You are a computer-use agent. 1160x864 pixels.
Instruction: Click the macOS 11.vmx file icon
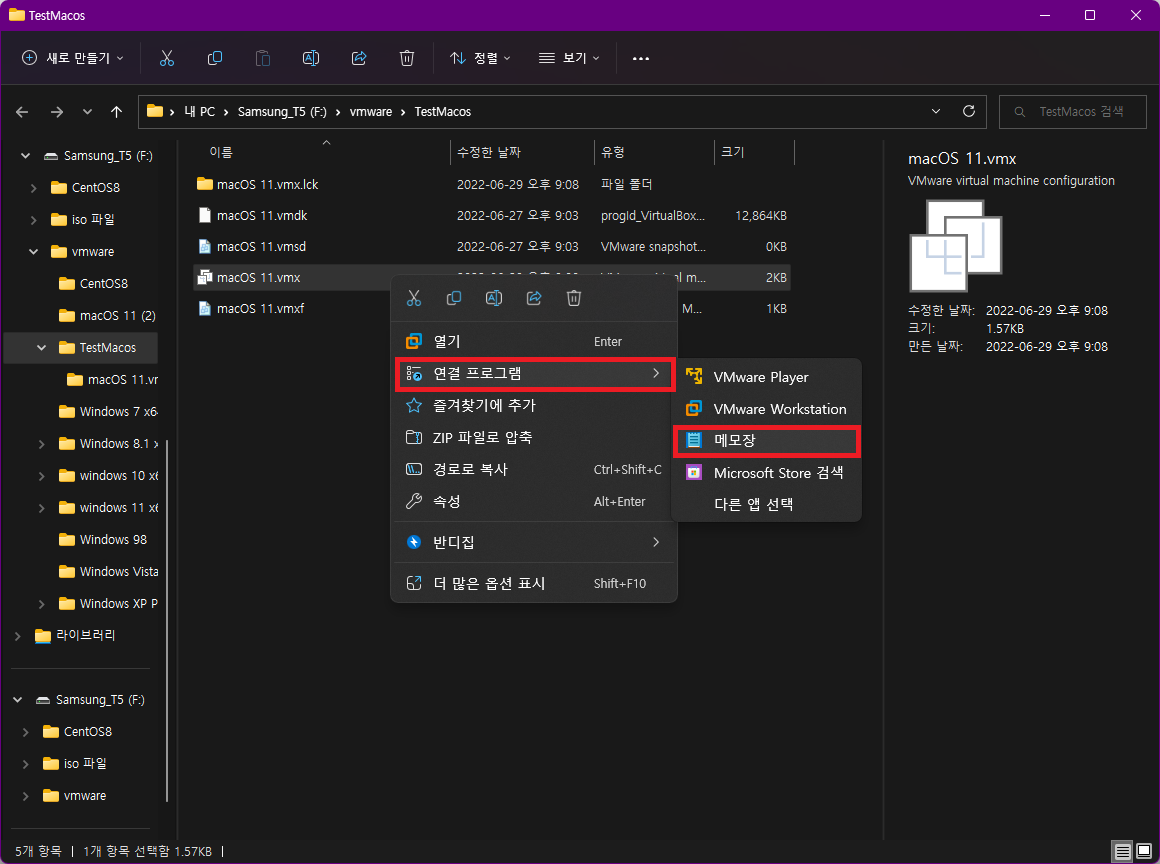point(205,277)
